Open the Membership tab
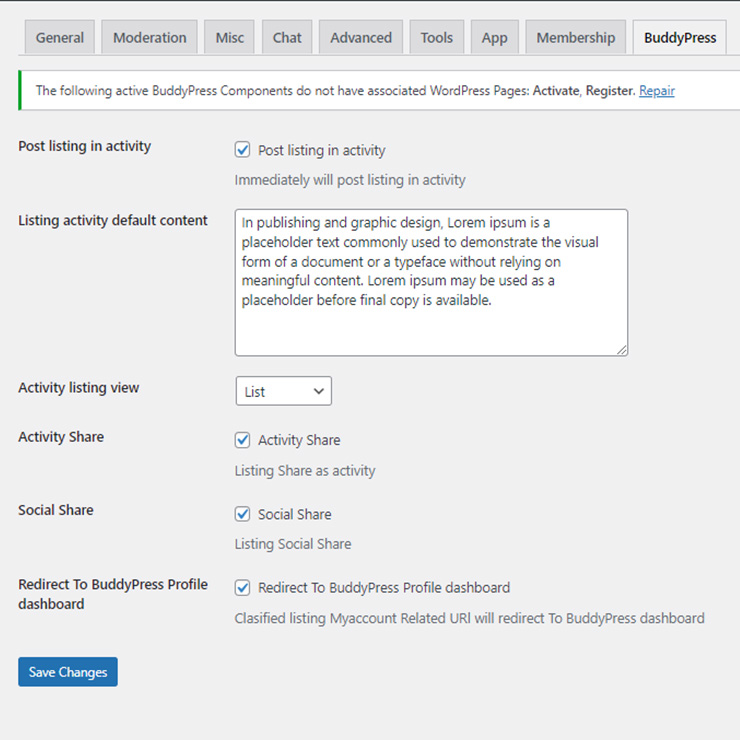Viewport: 740px width, 740px height. point(576,37)
